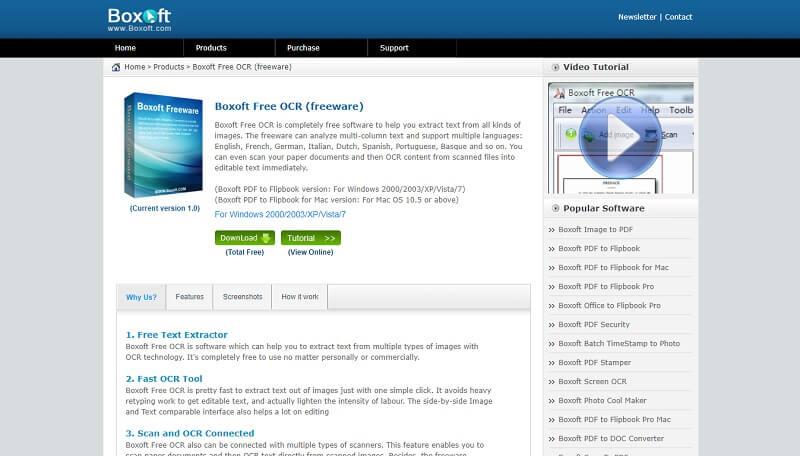
Task: Click the 1. Free Text Extractor heading
Action: click(177, 335)
